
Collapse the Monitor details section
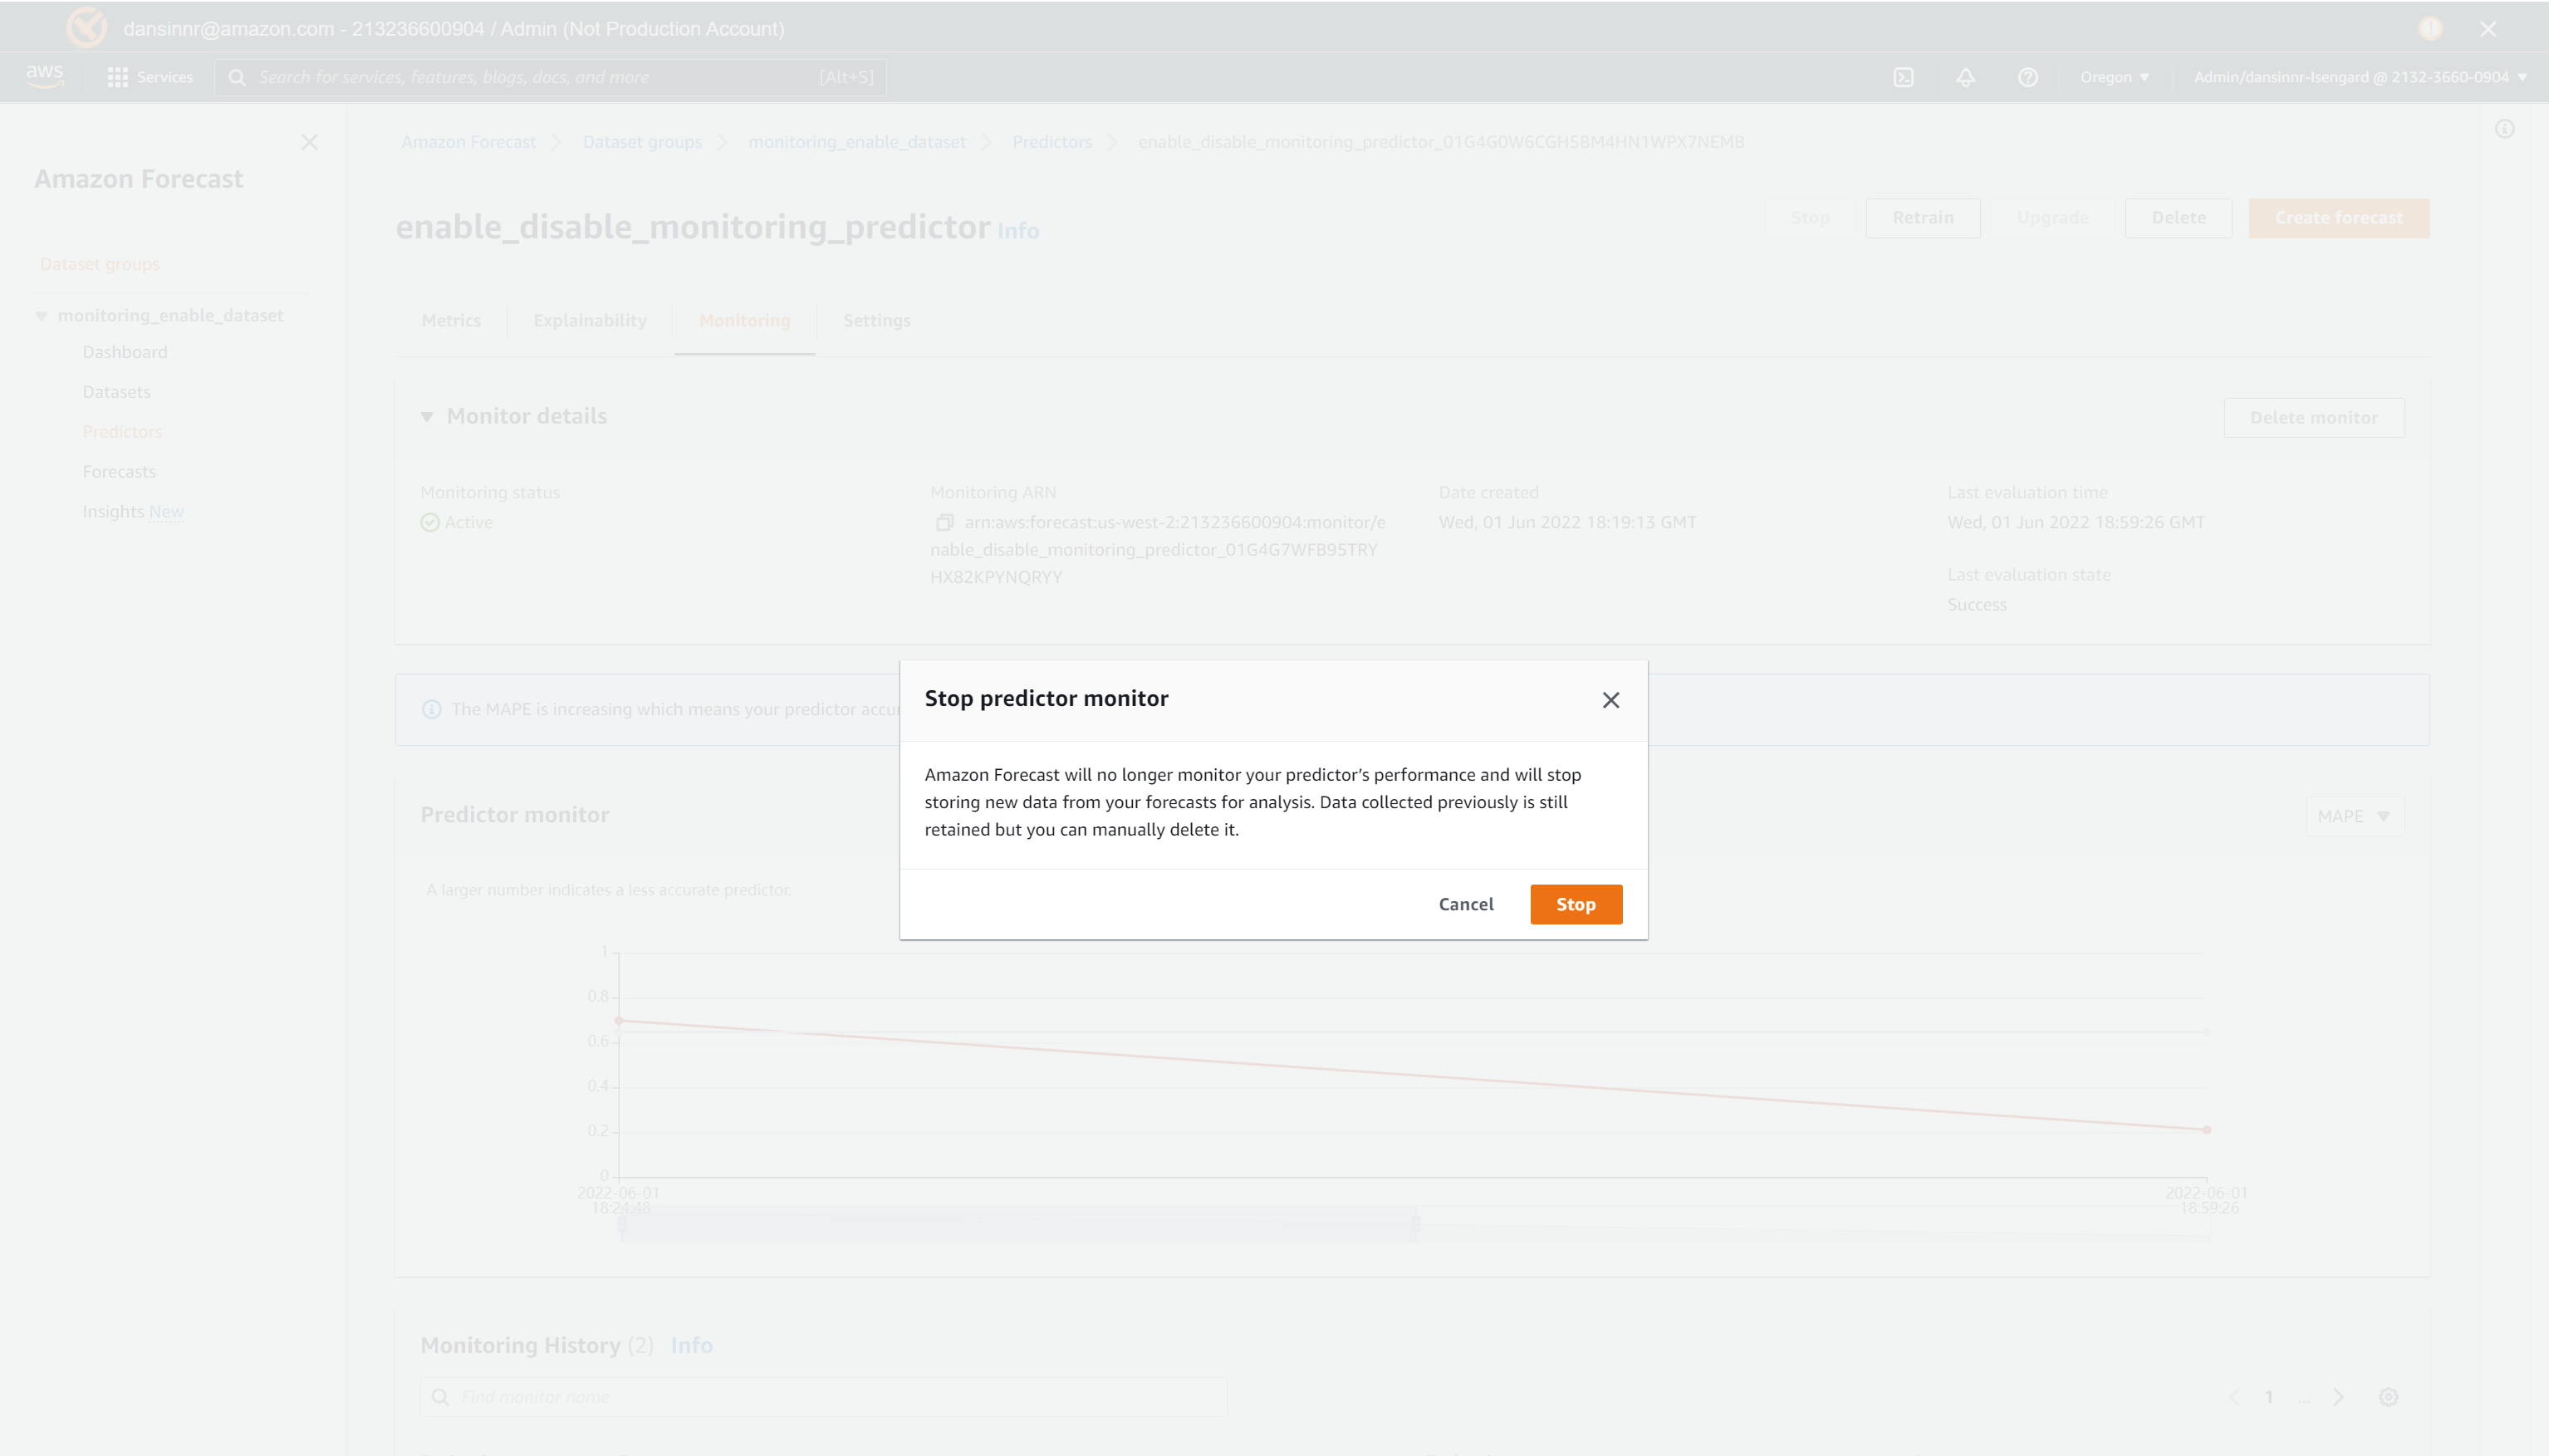[427, 416]
